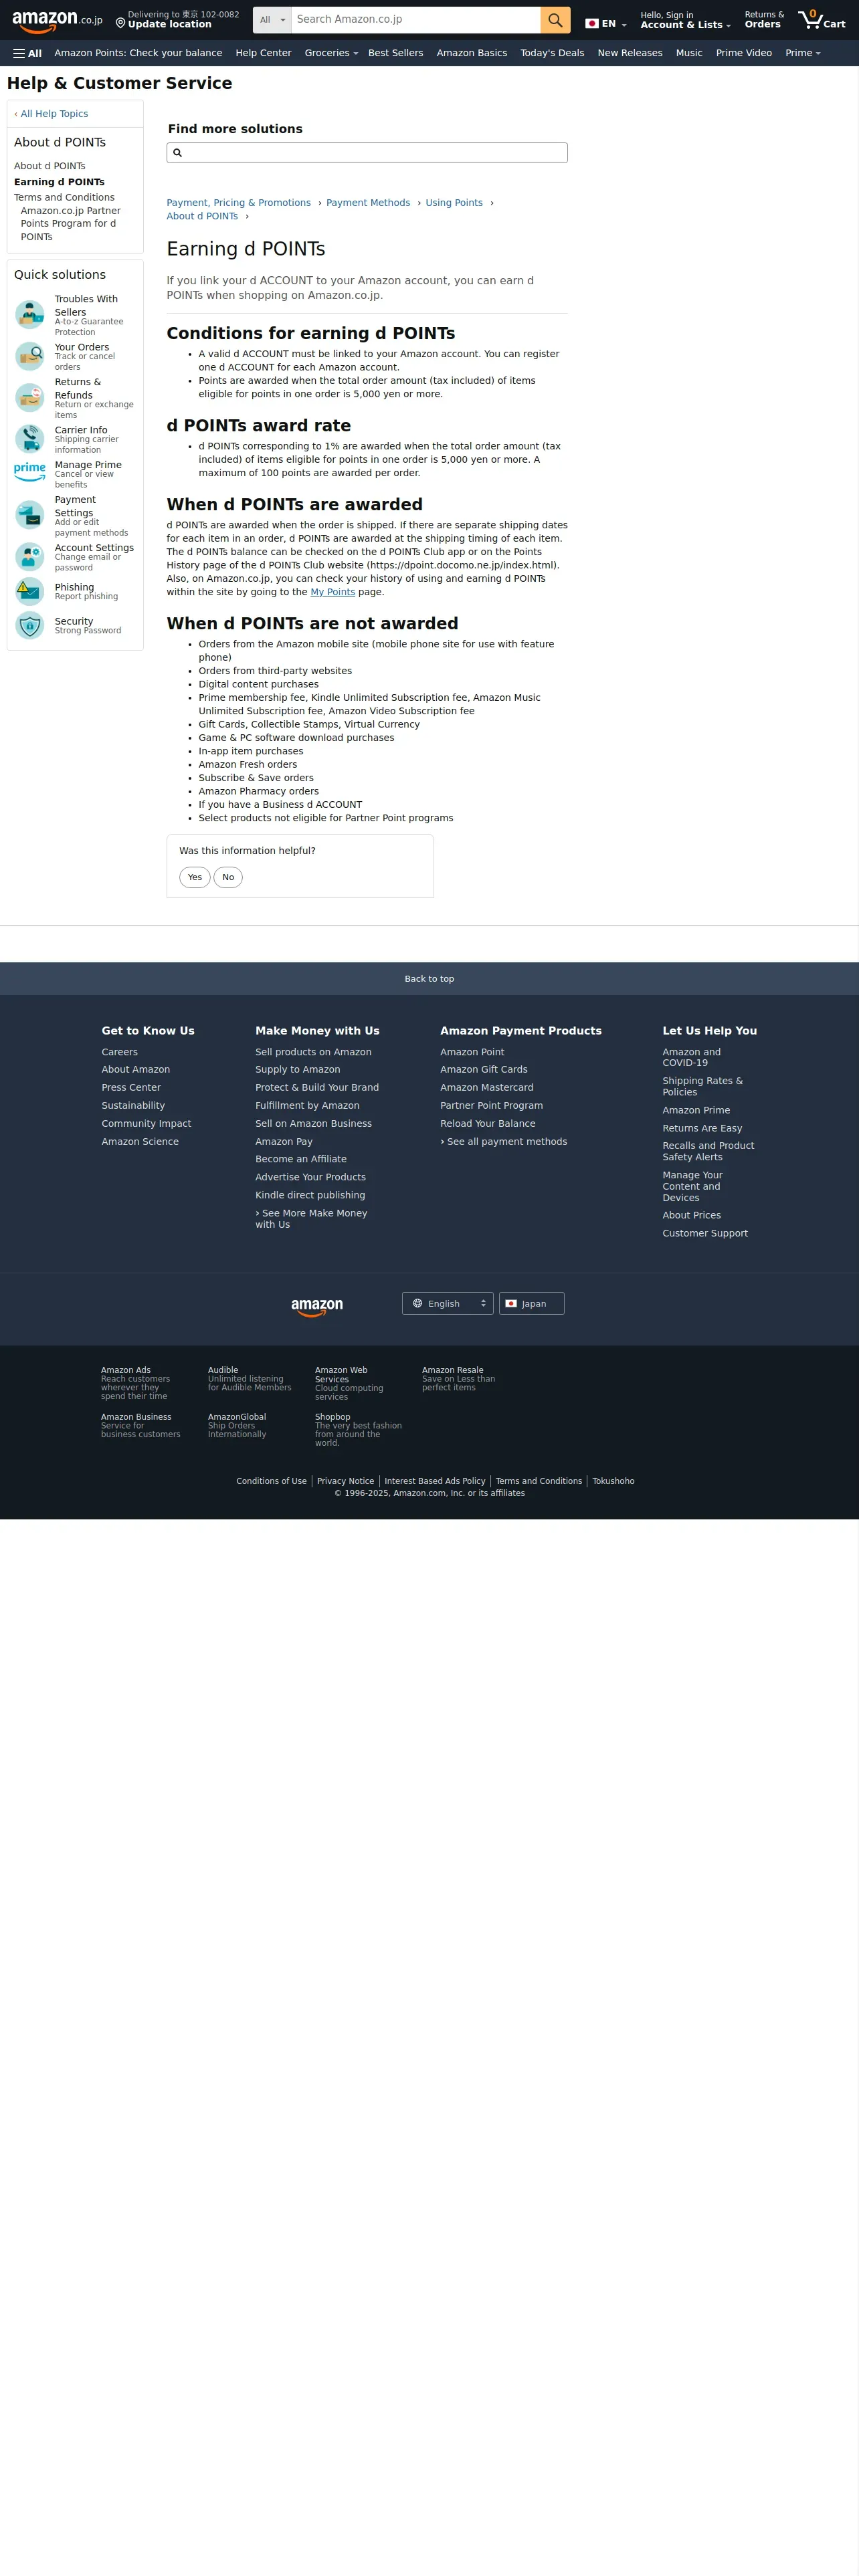Open Tokushoho footer link
The height and width of the screenshot is (2576, 859).
click(x=613, y=1481)
